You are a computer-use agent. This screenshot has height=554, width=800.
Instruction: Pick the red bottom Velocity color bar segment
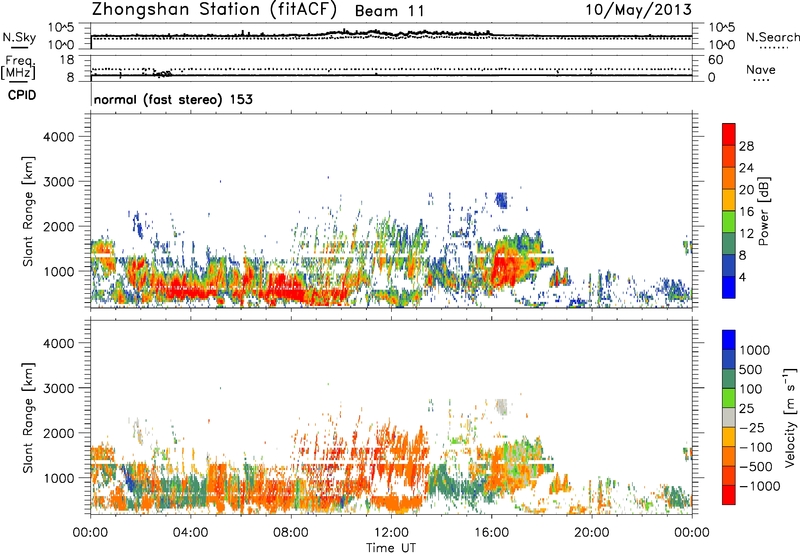729,495
